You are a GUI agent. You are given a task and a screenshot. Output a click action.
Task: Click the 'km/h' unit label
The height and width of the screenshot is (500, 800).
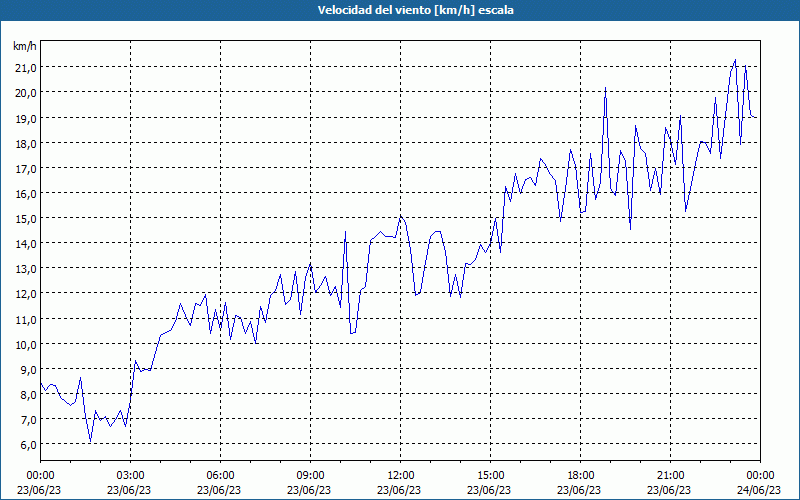click(x=24, y=47)
